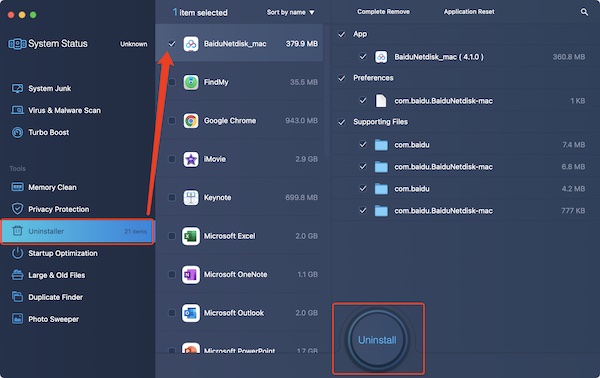The width and height of the screenshot is (600, 378).
Task: Click 7.4 MB com.baidu folder icon
Action: 381,145
